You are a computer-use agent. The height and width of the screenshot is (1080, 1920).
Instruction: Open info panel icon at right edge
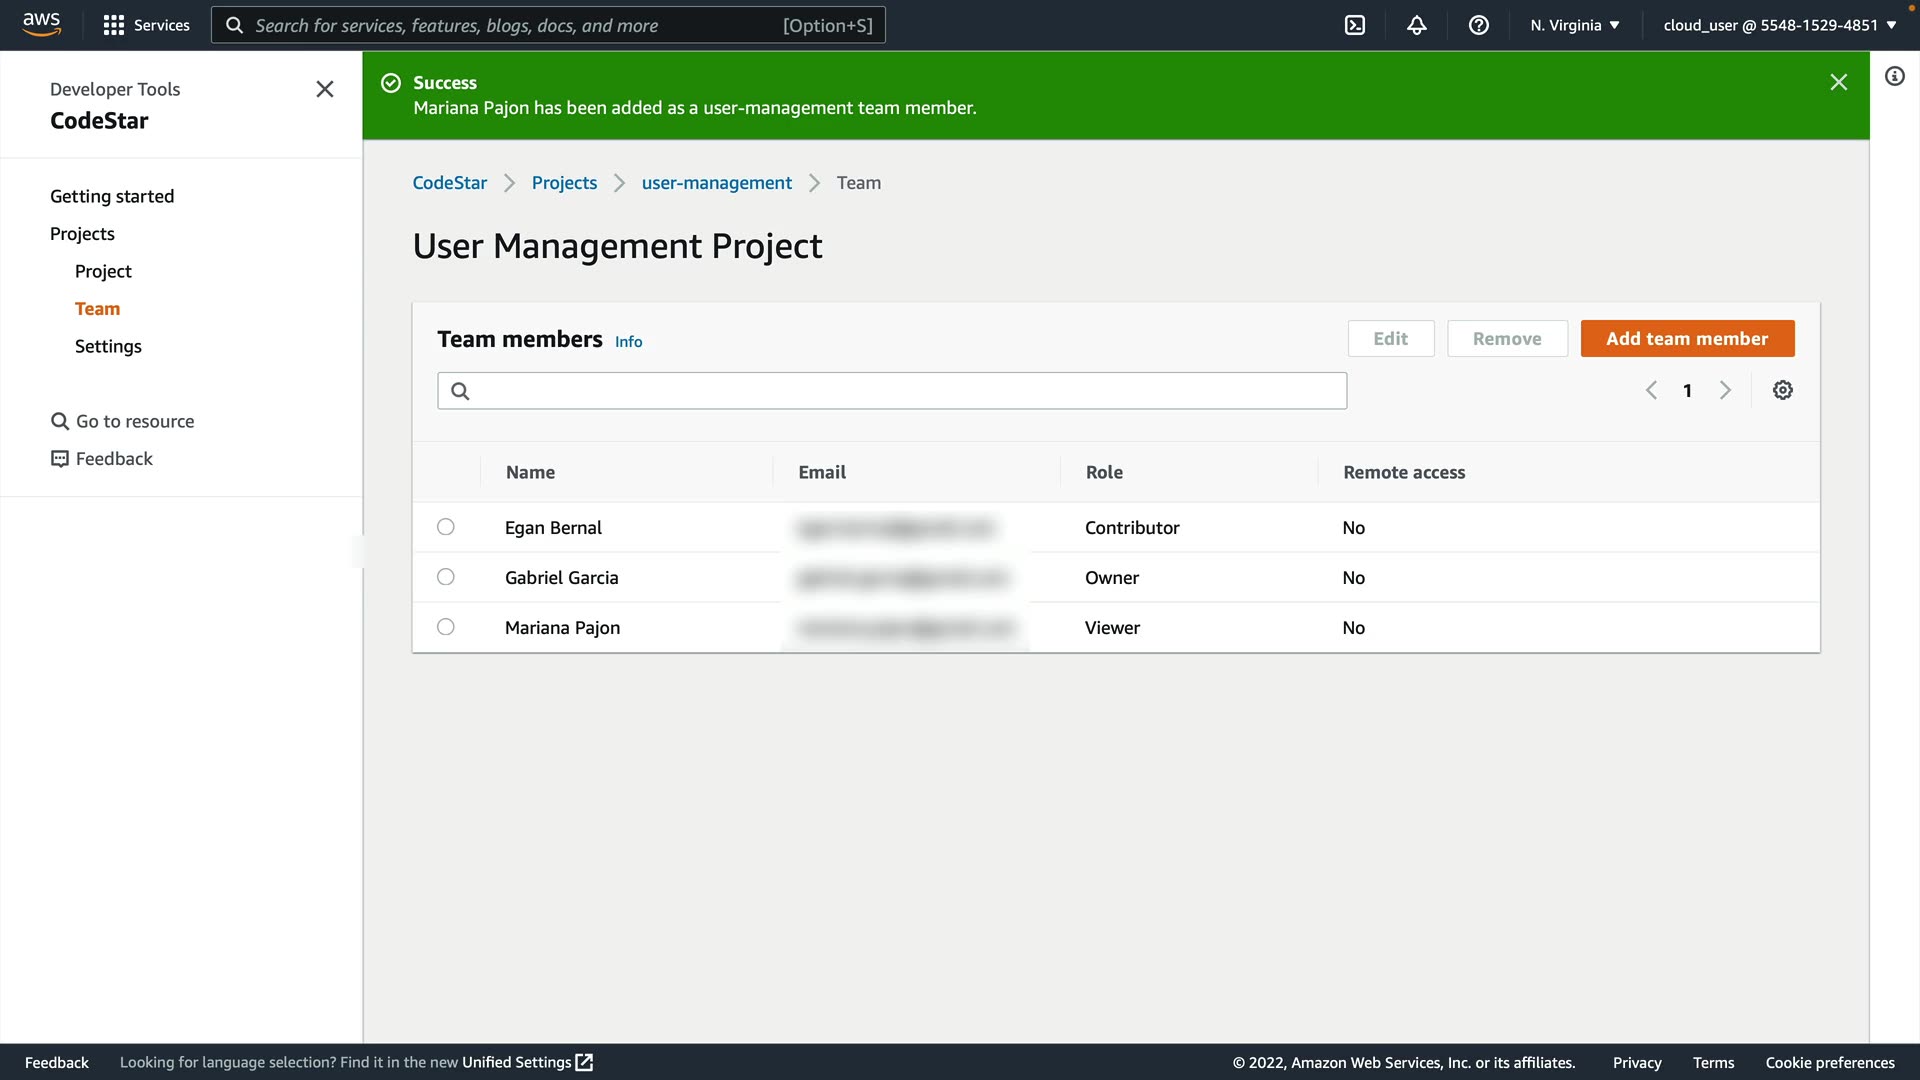pos(1895,76)
